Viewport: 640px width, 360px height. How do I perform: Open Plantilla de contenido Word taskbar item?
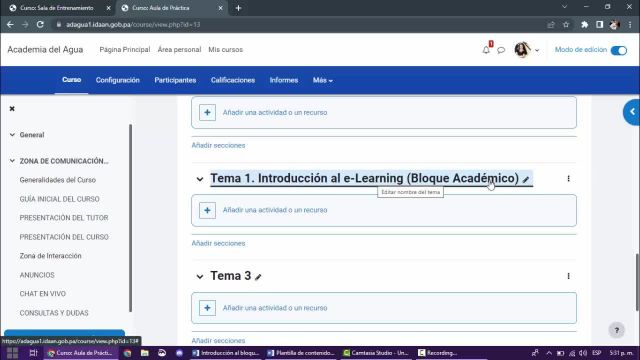pos(300,353)
